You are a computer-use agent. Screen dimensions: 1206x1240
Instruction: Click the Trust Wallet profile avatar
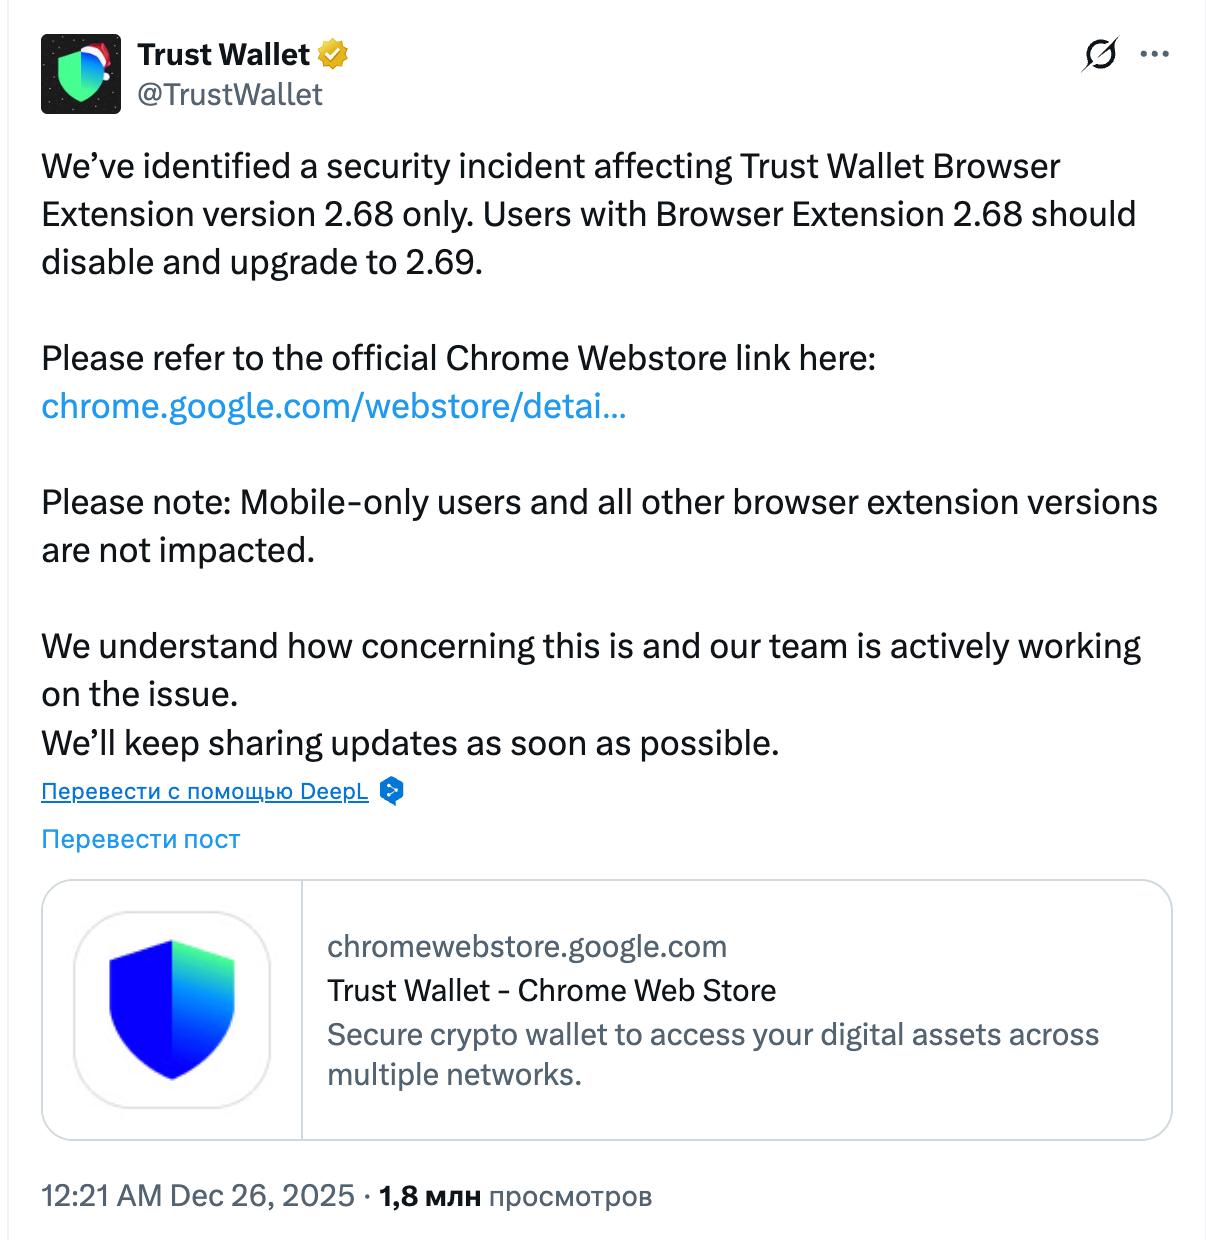point(81,74)
